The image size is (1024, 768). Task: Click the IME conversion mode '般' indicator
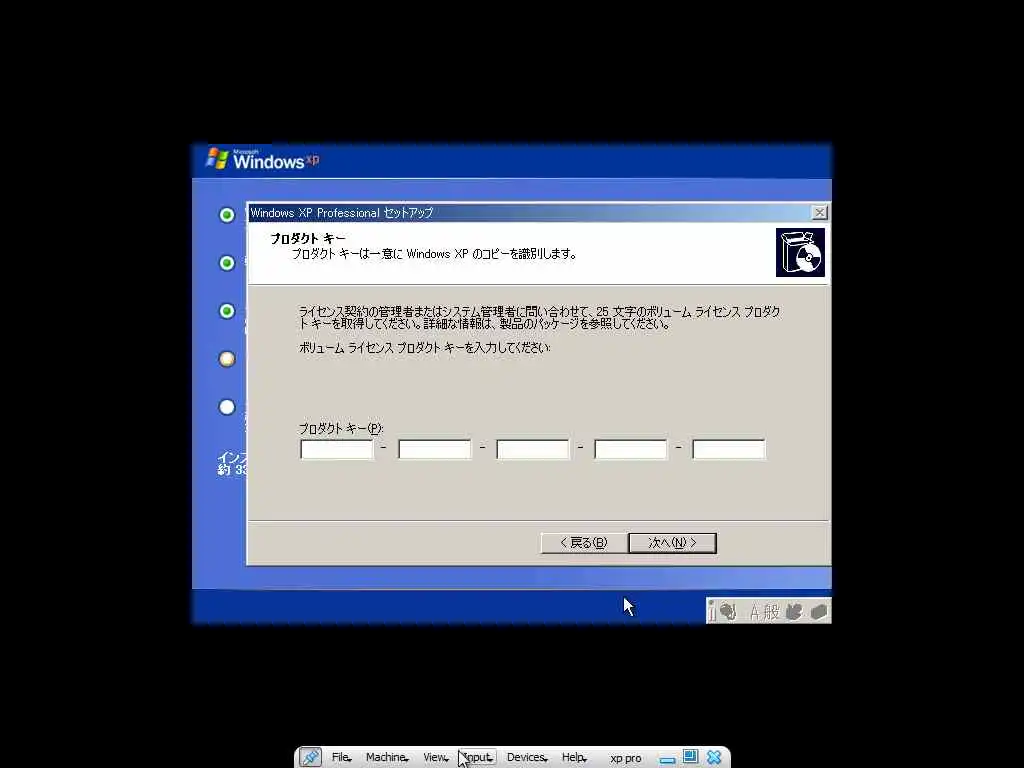[771, 612]
